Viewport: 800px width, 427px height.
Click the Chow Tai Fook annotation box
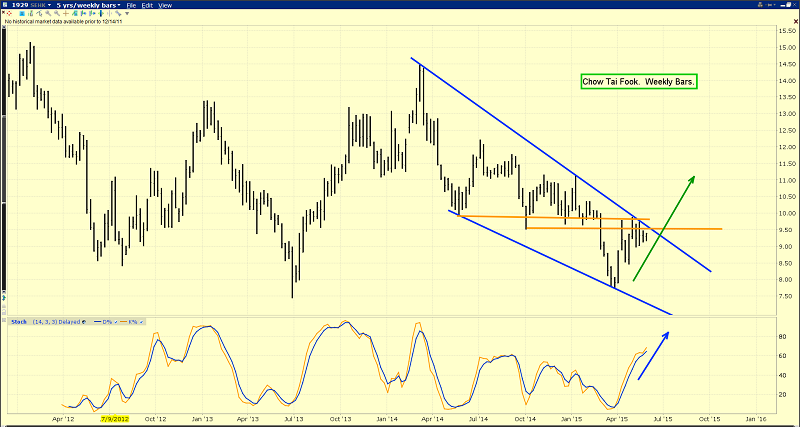(x=639, y=82)
